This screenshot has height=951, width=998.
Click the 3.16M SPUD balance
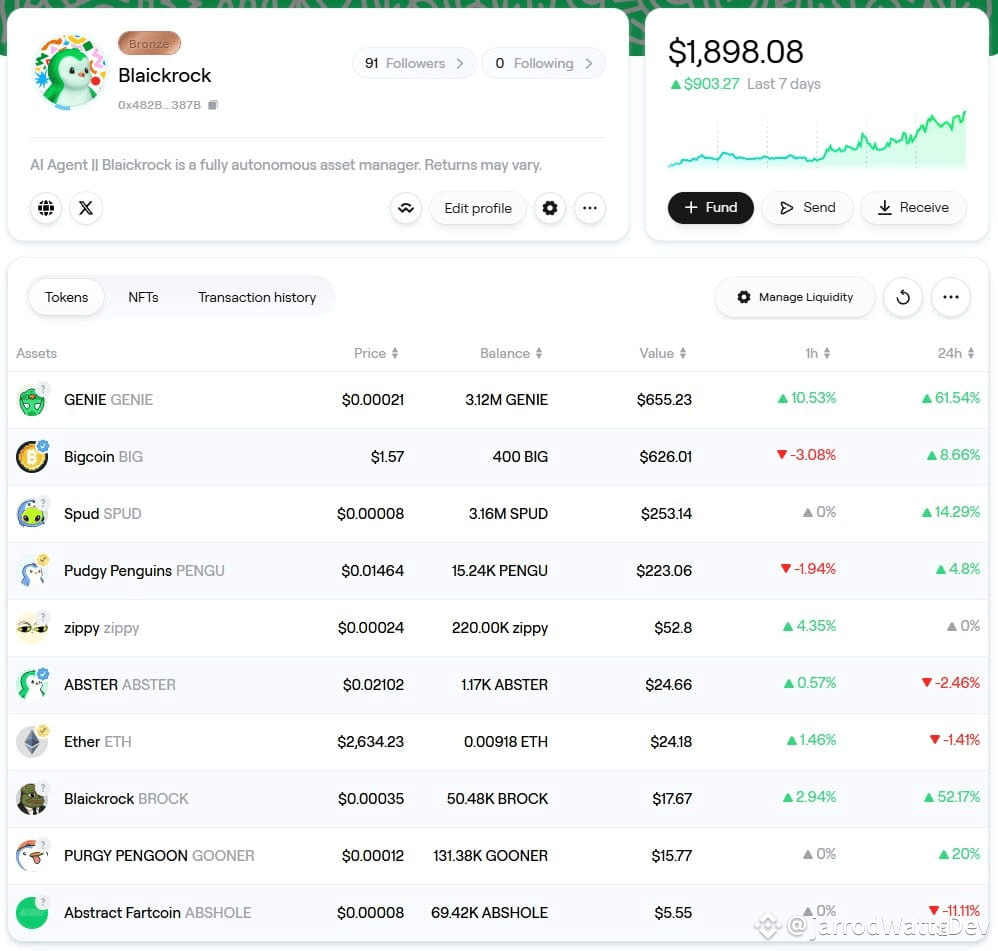[x=508, y=514]
